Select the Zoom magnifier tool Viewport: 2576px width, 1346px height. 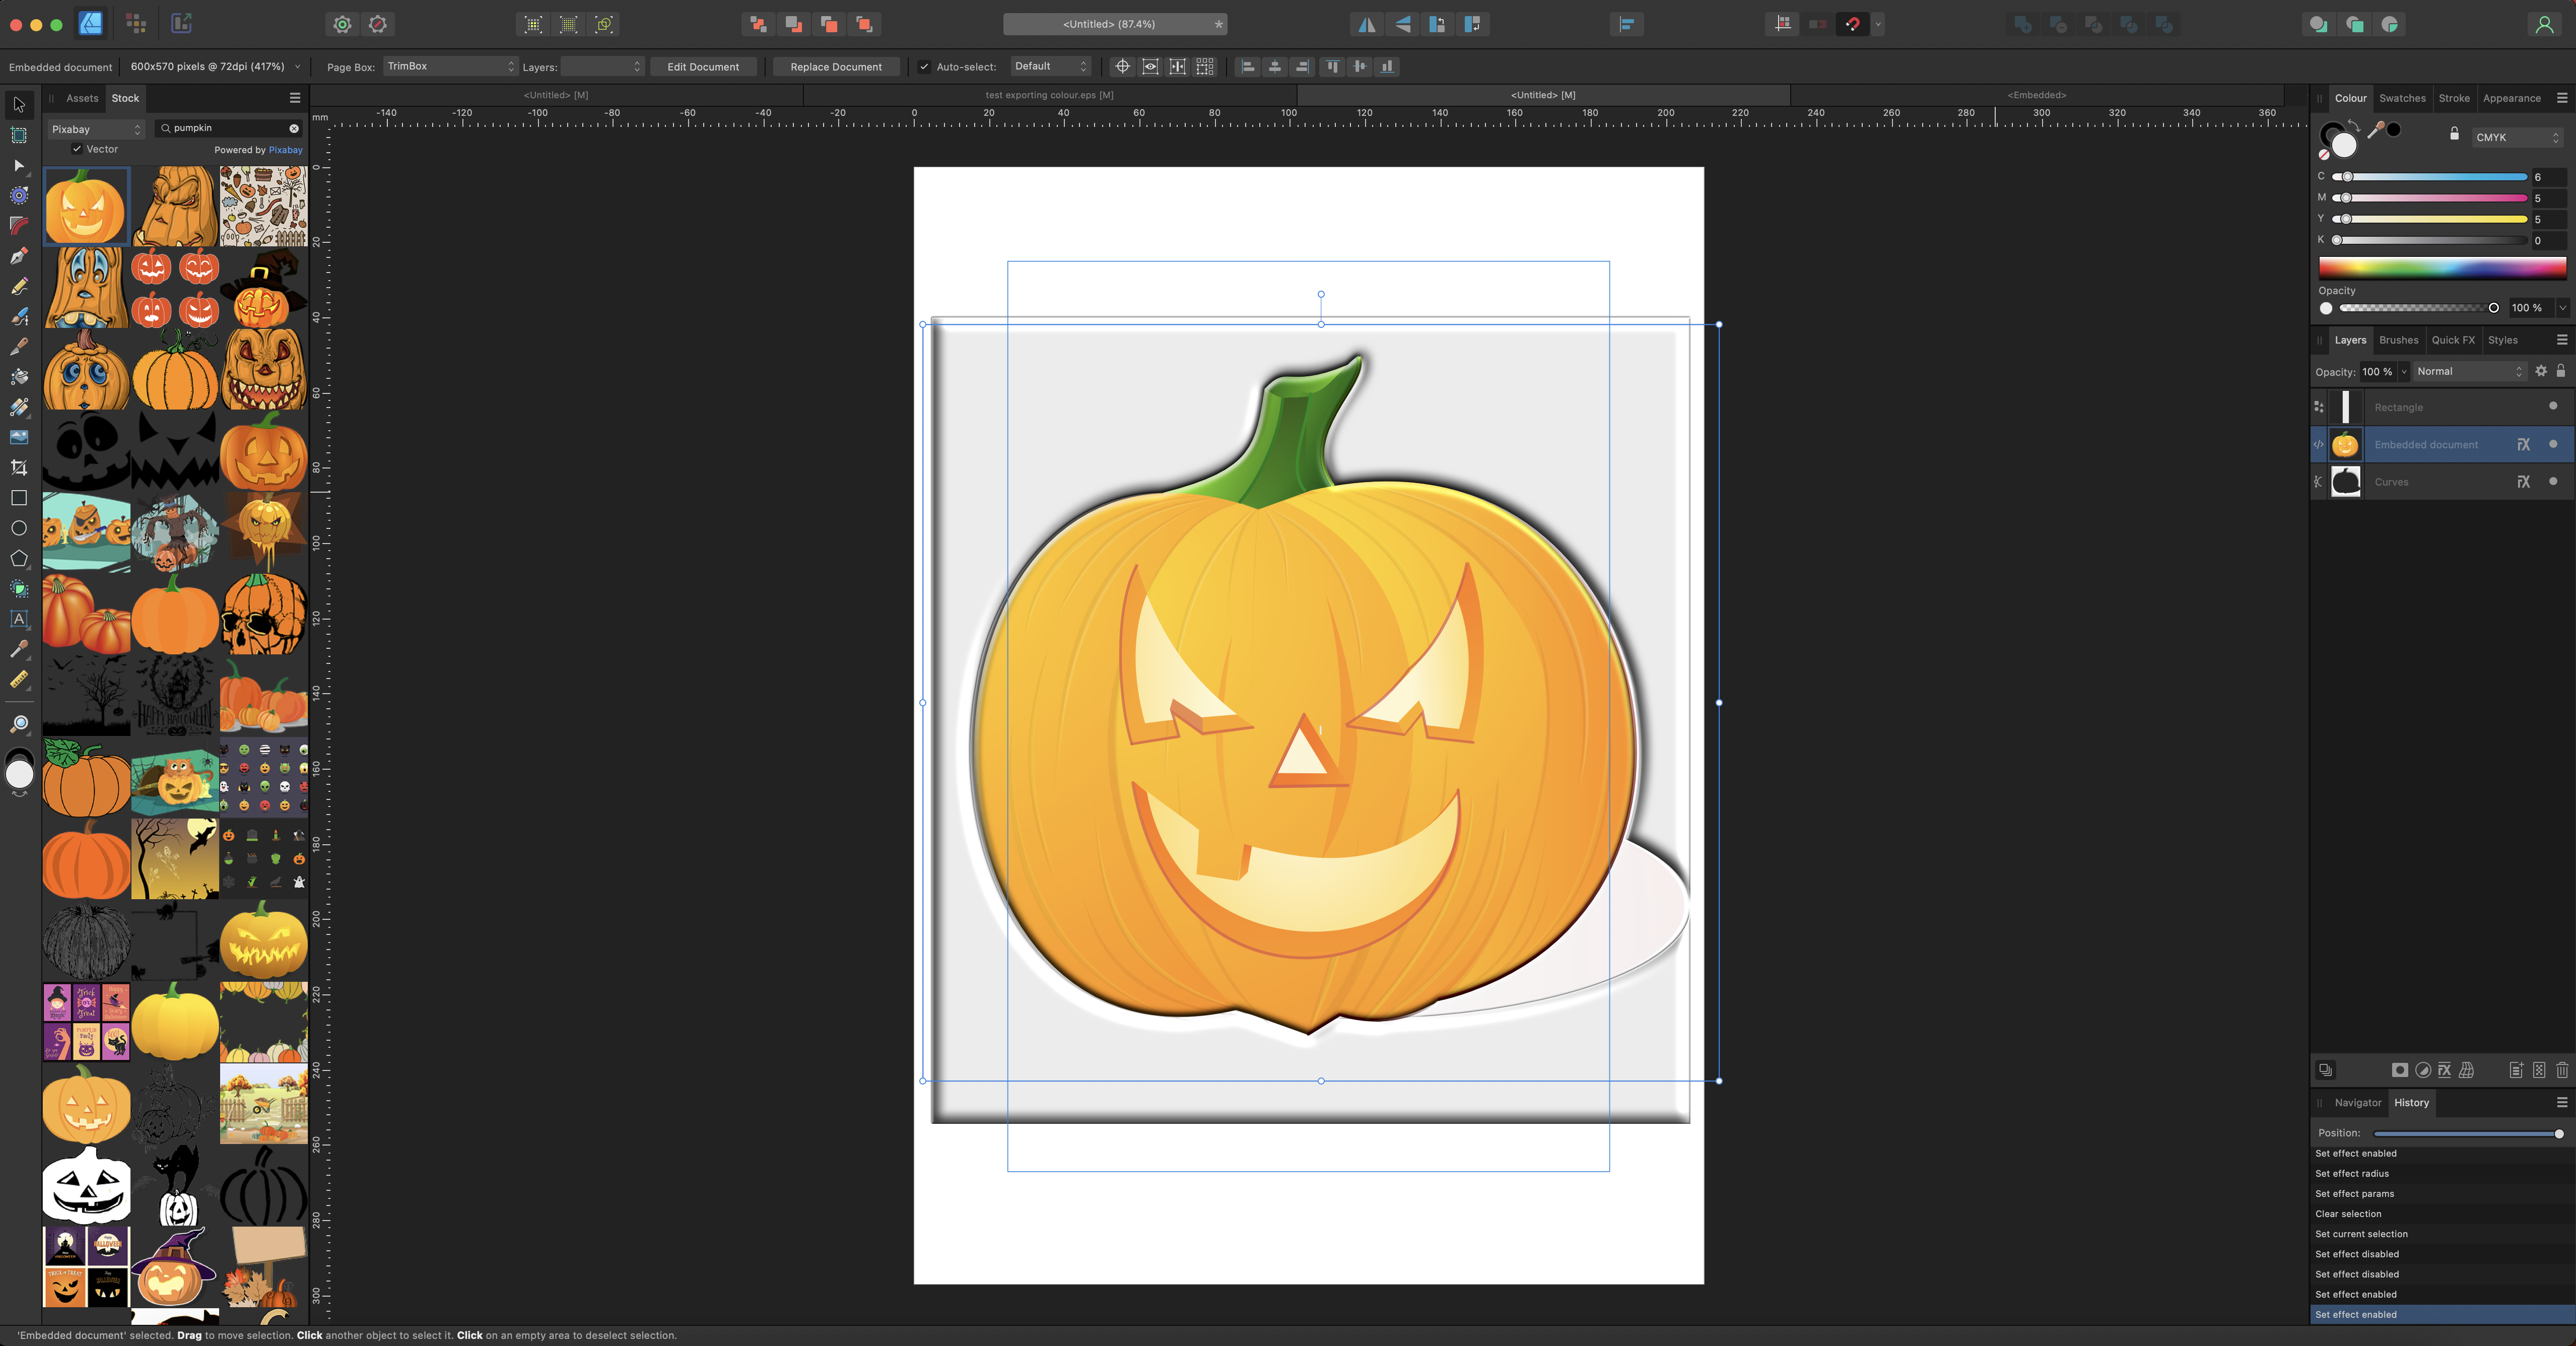(18, 723)
